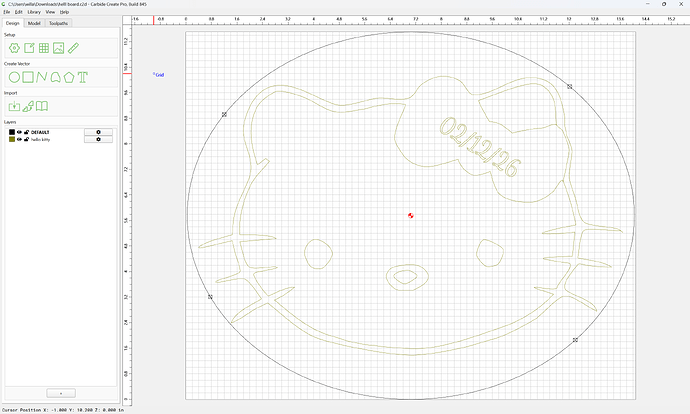Open the File menu
The width and height of the screenshot is (690, 414).
pyautogui.click(x=7, y=12)
